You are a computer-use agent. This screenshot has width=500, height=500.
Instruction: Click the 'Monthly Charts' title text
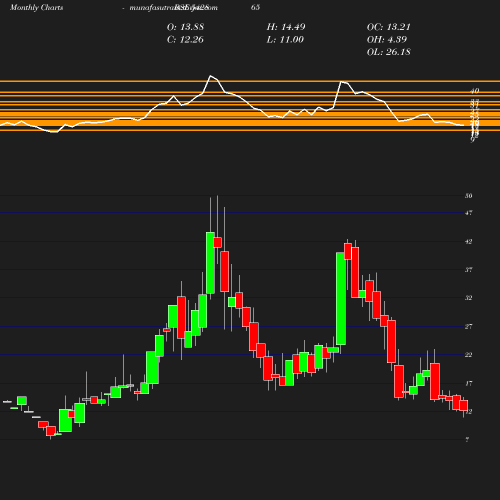[36, 8]
